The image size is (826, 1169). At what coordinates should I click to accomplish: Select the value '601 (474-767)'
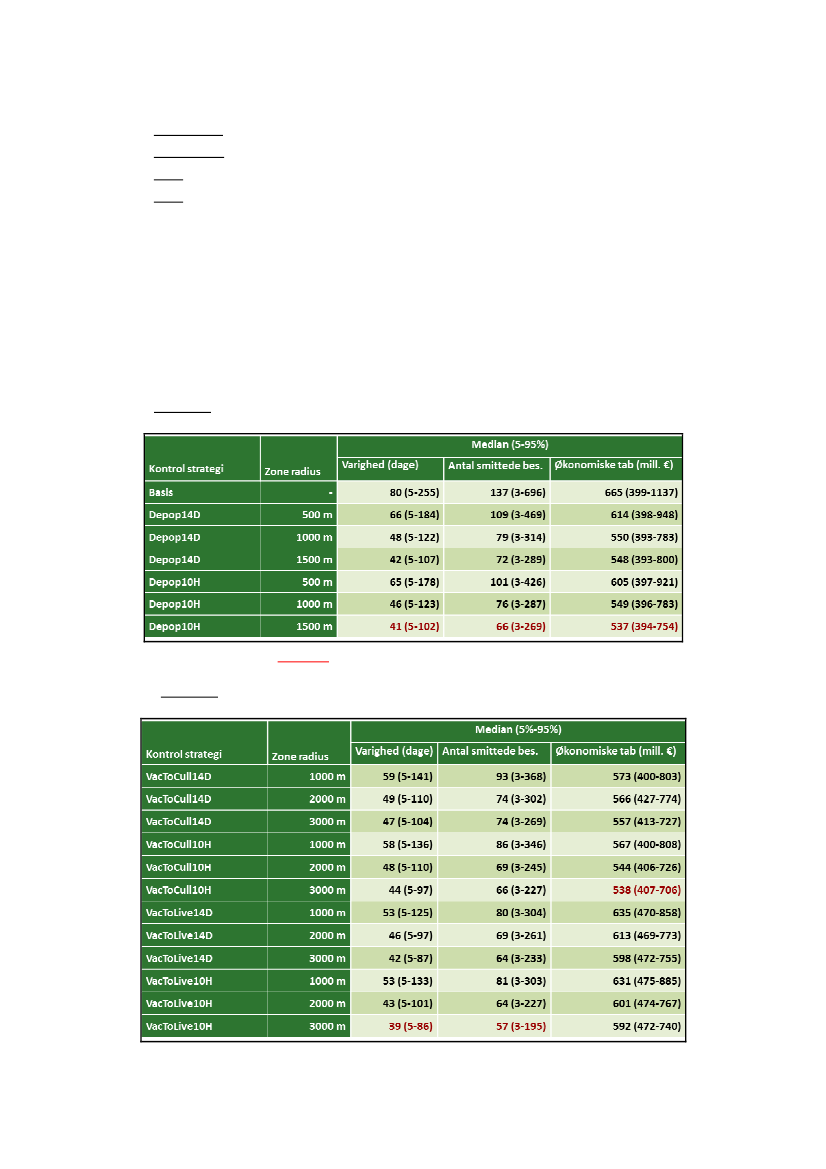646,1003
